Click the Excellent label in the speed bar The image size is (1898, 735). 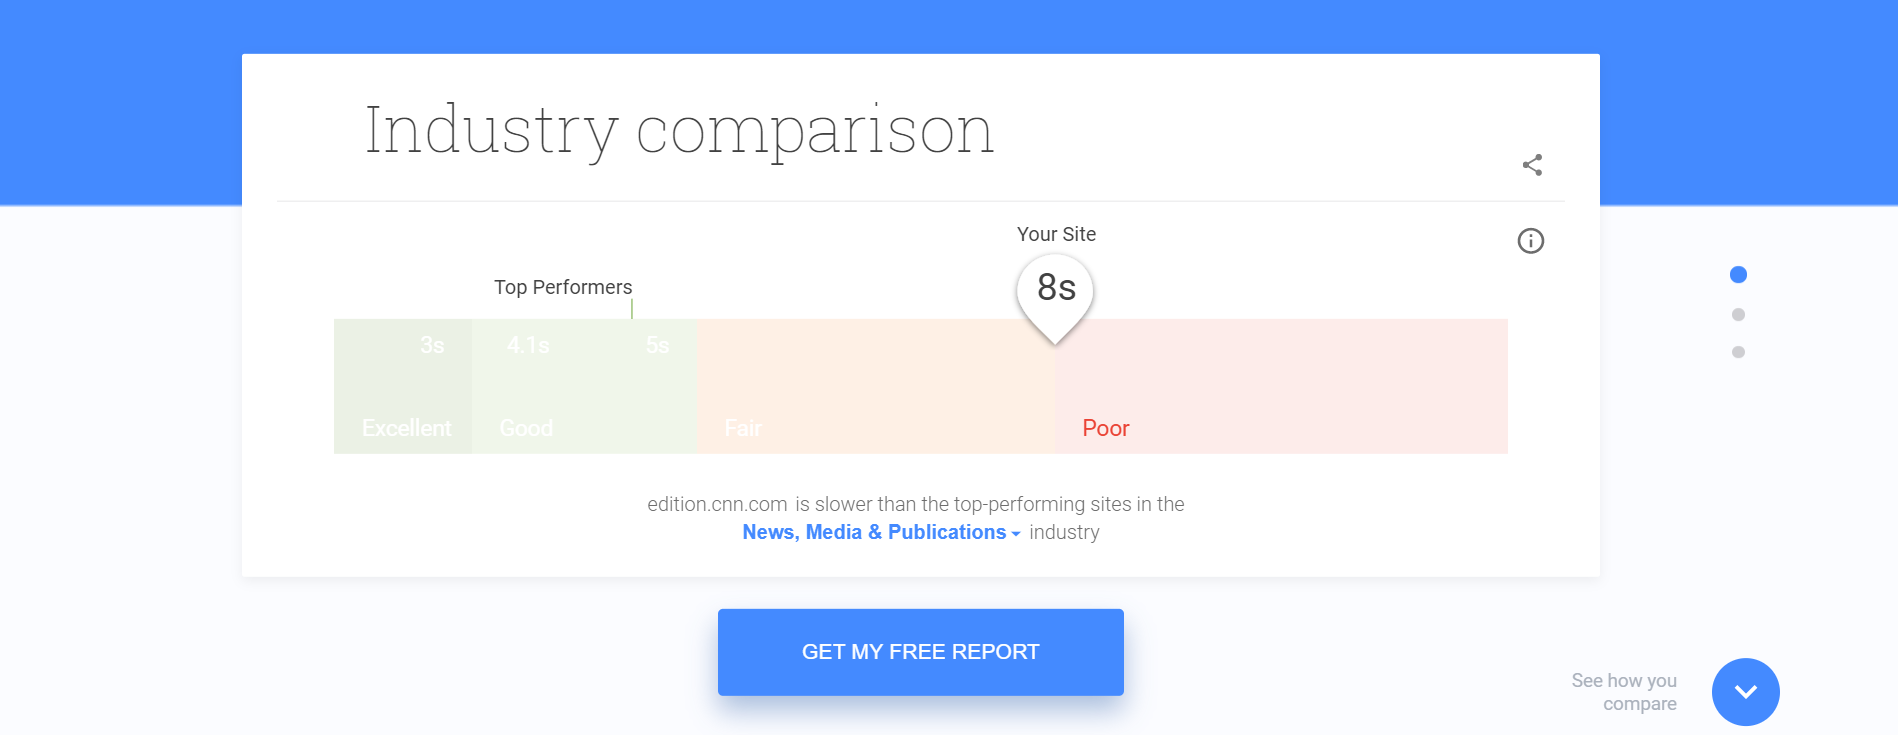[406, 428]
